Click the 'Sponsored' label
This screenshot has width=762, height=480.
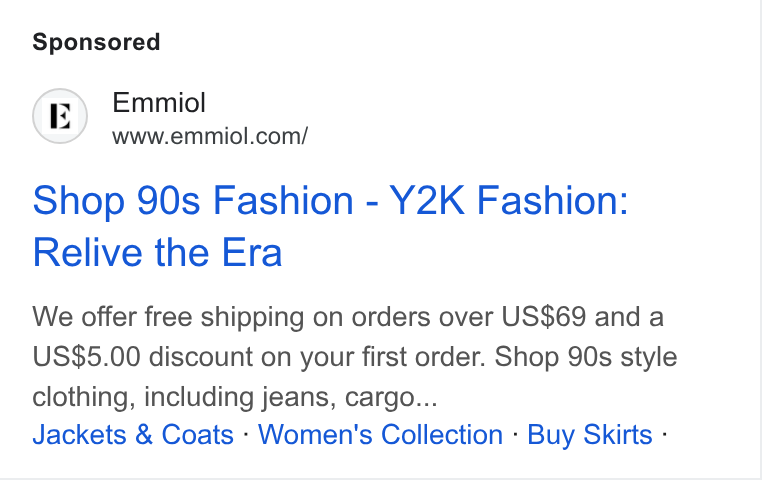96,42
